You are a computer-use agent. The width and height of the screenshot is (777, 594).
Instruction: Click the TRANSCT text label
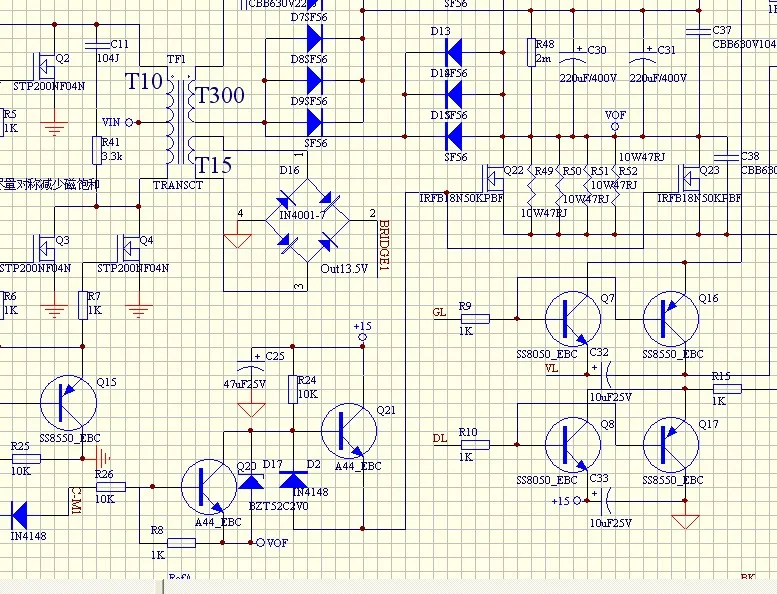(178, 185)
